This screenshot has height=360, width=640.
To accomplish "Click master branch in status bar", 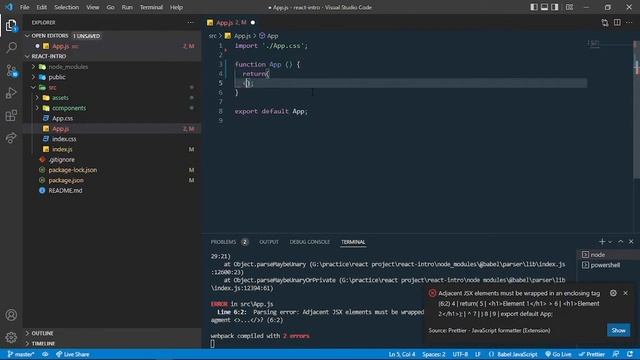I will pyautogui.click(x=20, y=354).
